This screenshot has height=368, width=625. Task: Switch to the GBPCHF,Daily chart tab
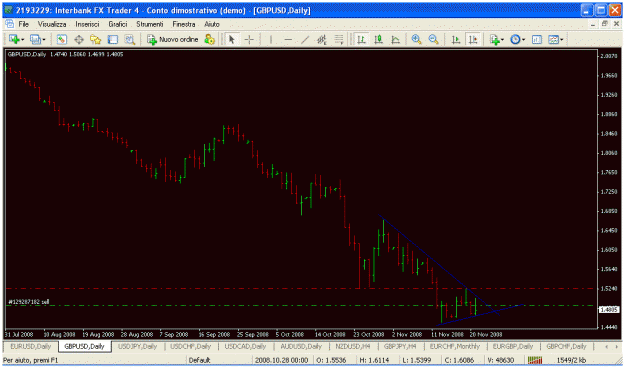pos(567,346)
